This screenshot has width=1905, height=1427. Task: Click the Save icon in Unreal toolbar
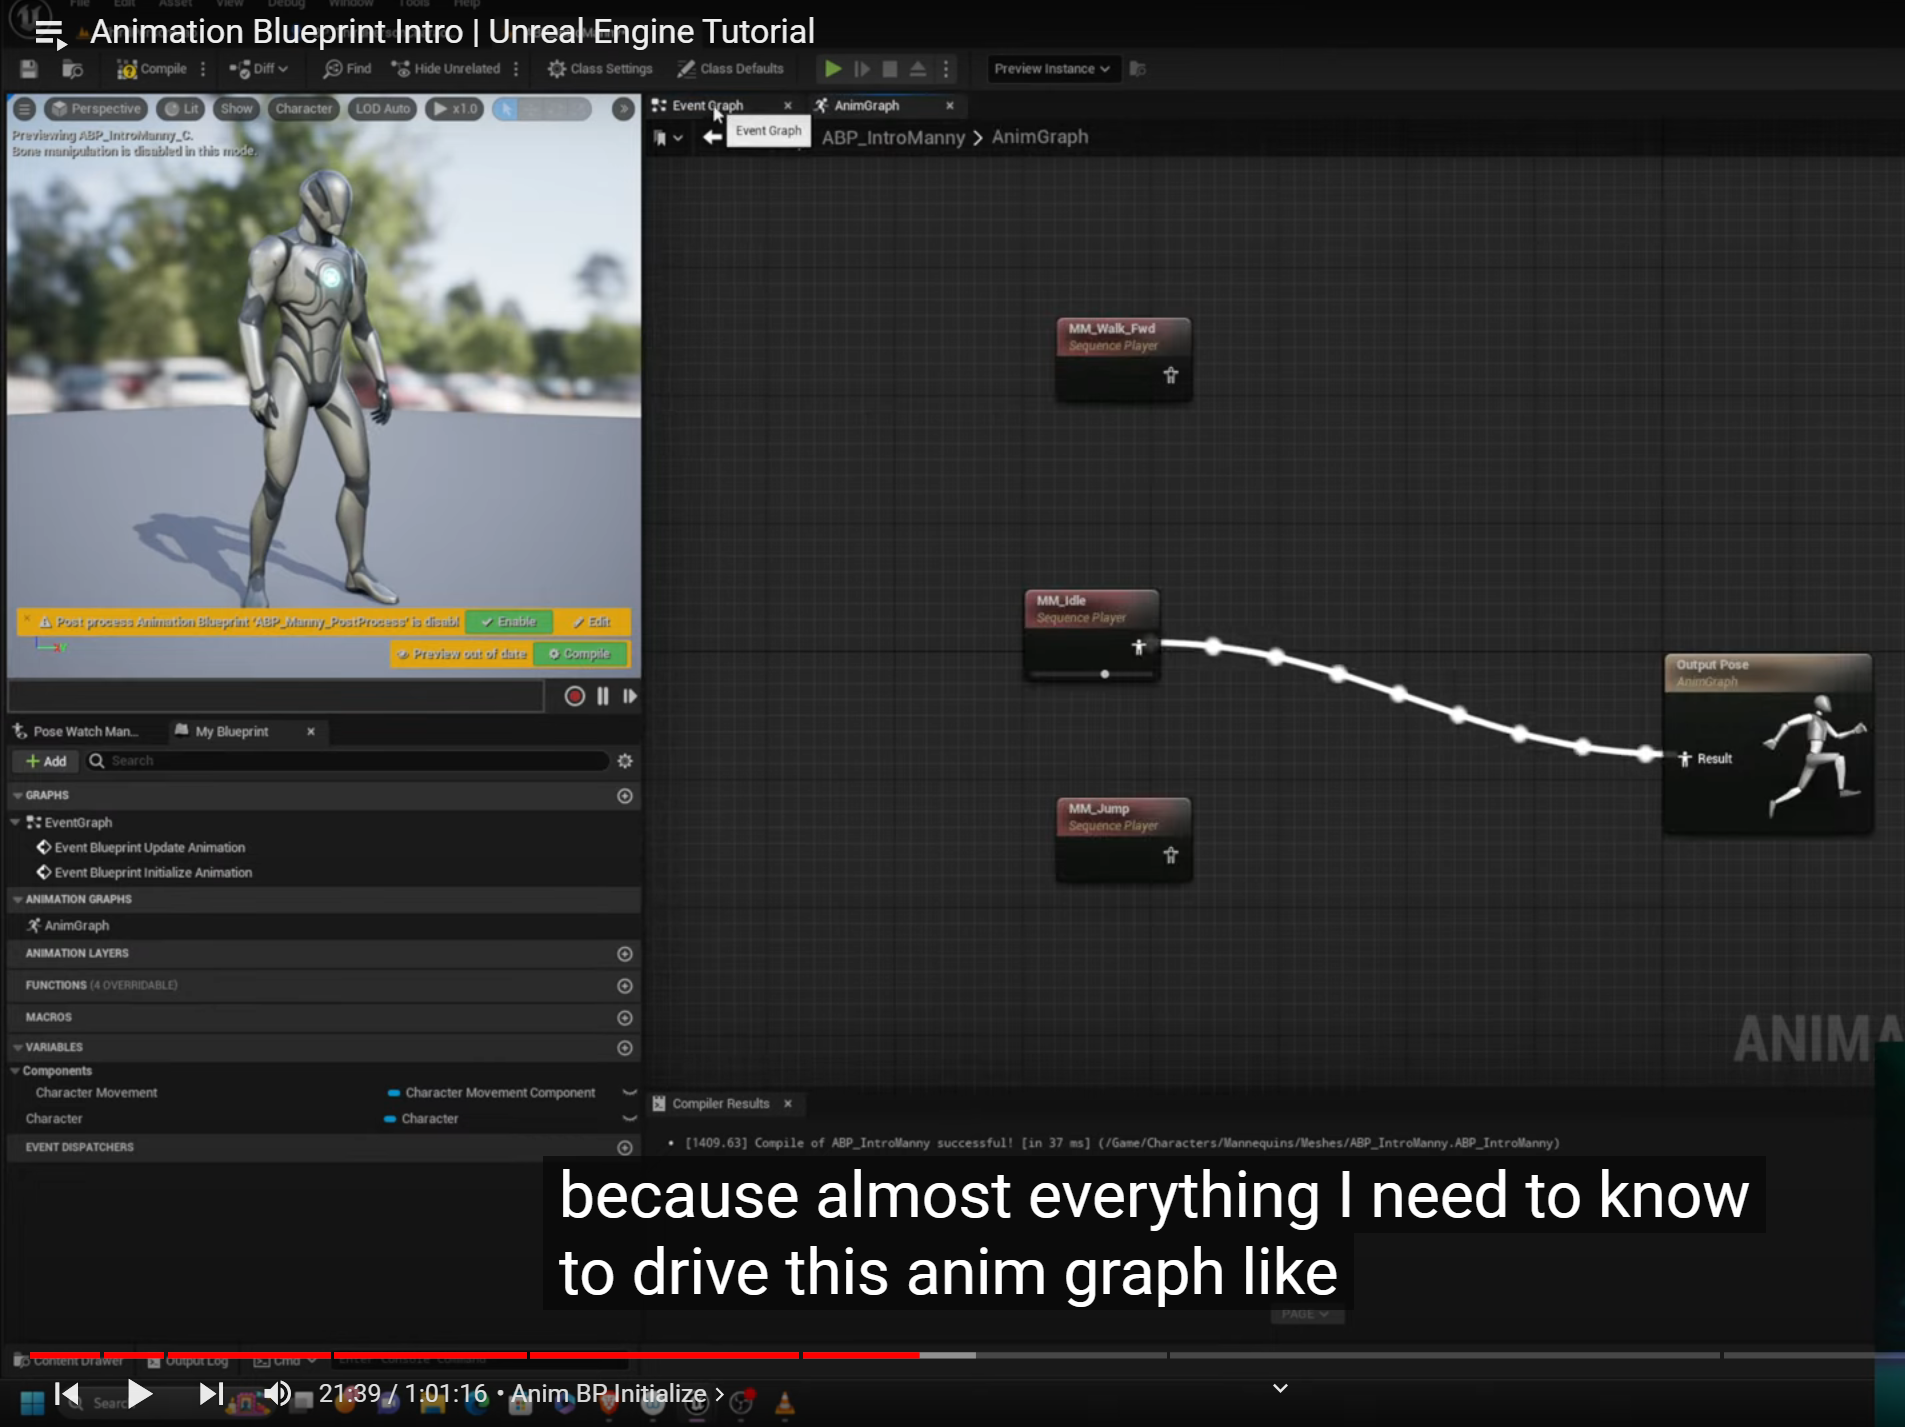(x=28, y=69)
